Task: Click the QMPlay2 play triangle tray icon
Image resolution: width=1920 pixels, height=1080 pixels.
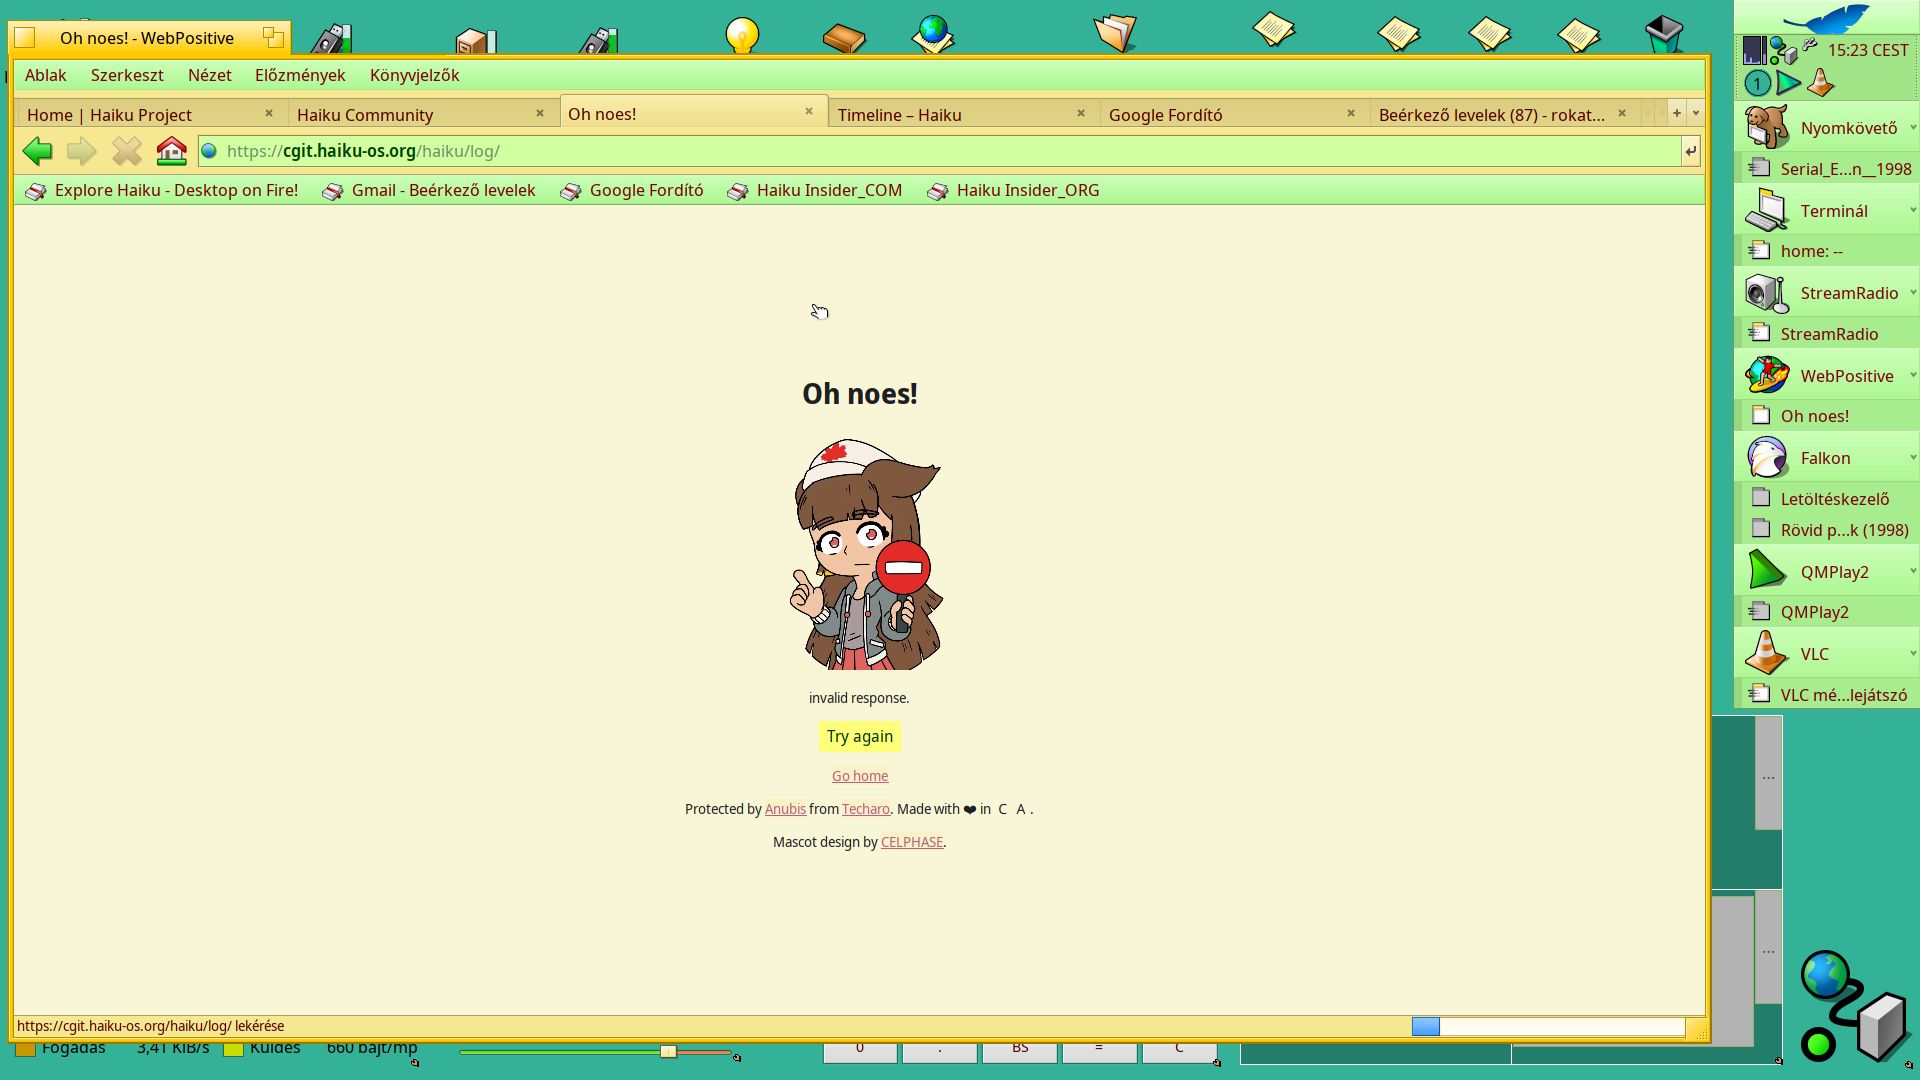Action: [x=1789, y=83]
